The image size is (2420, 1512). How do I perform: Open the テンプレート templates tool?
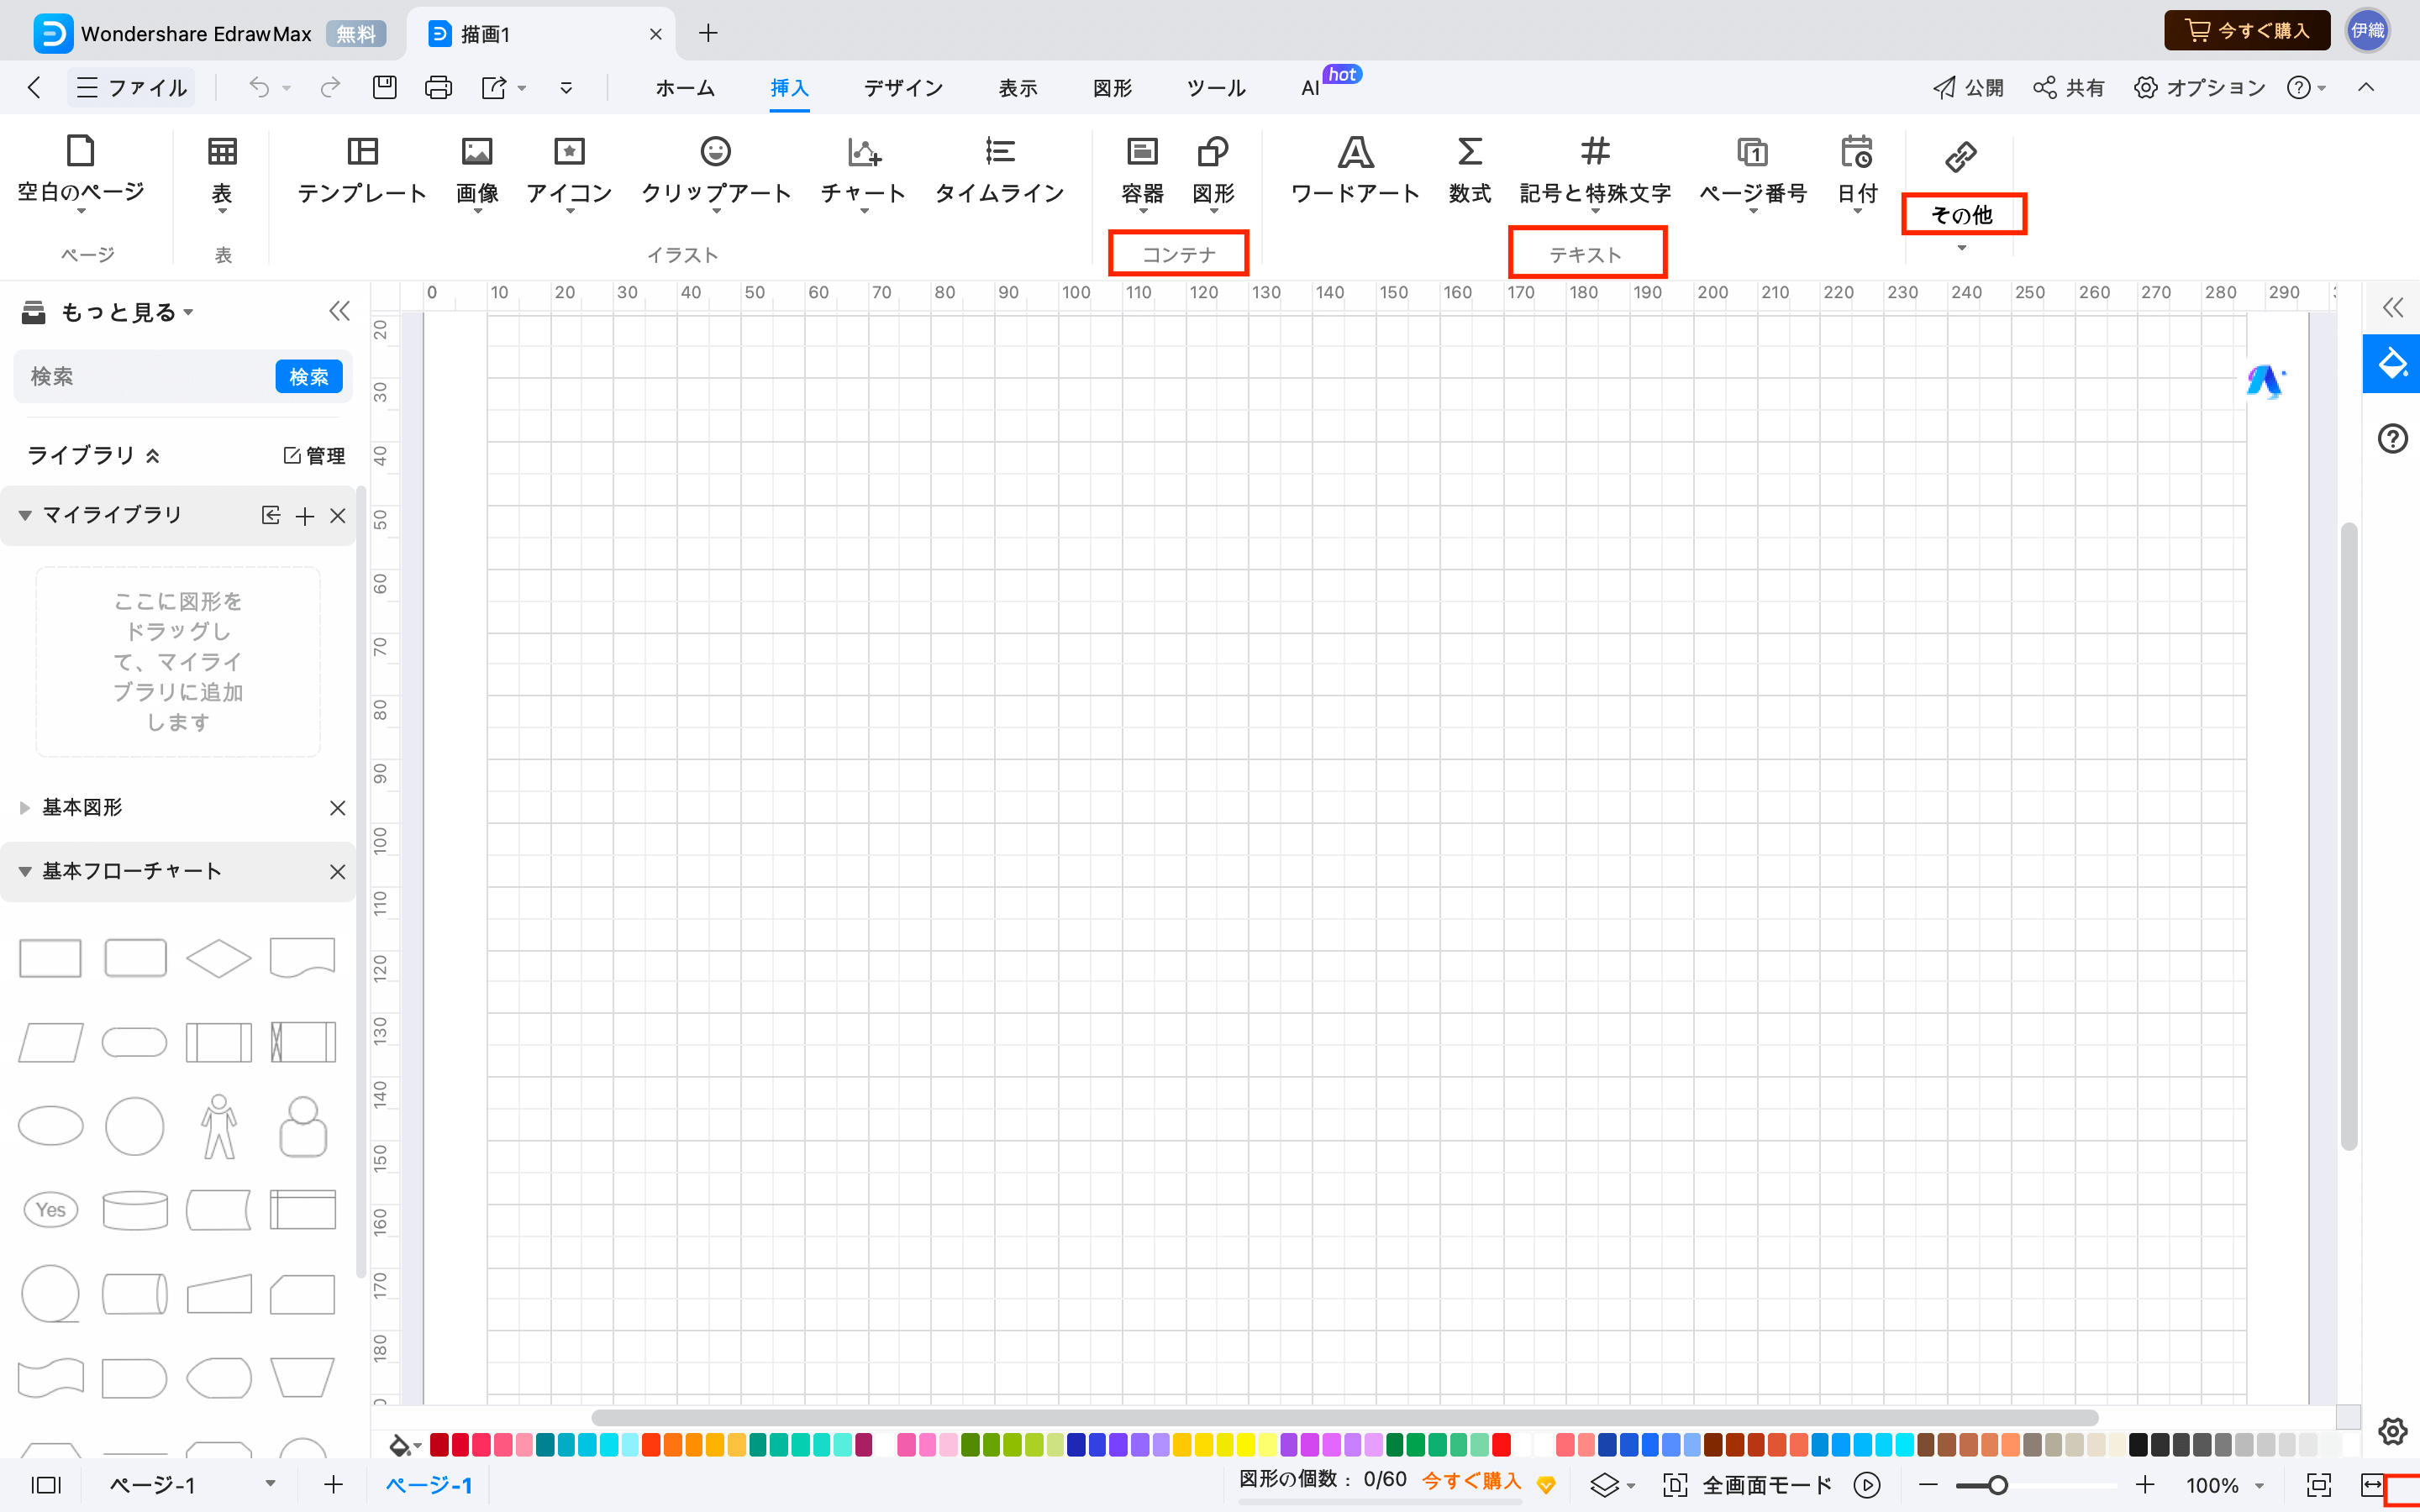(362, 168)
